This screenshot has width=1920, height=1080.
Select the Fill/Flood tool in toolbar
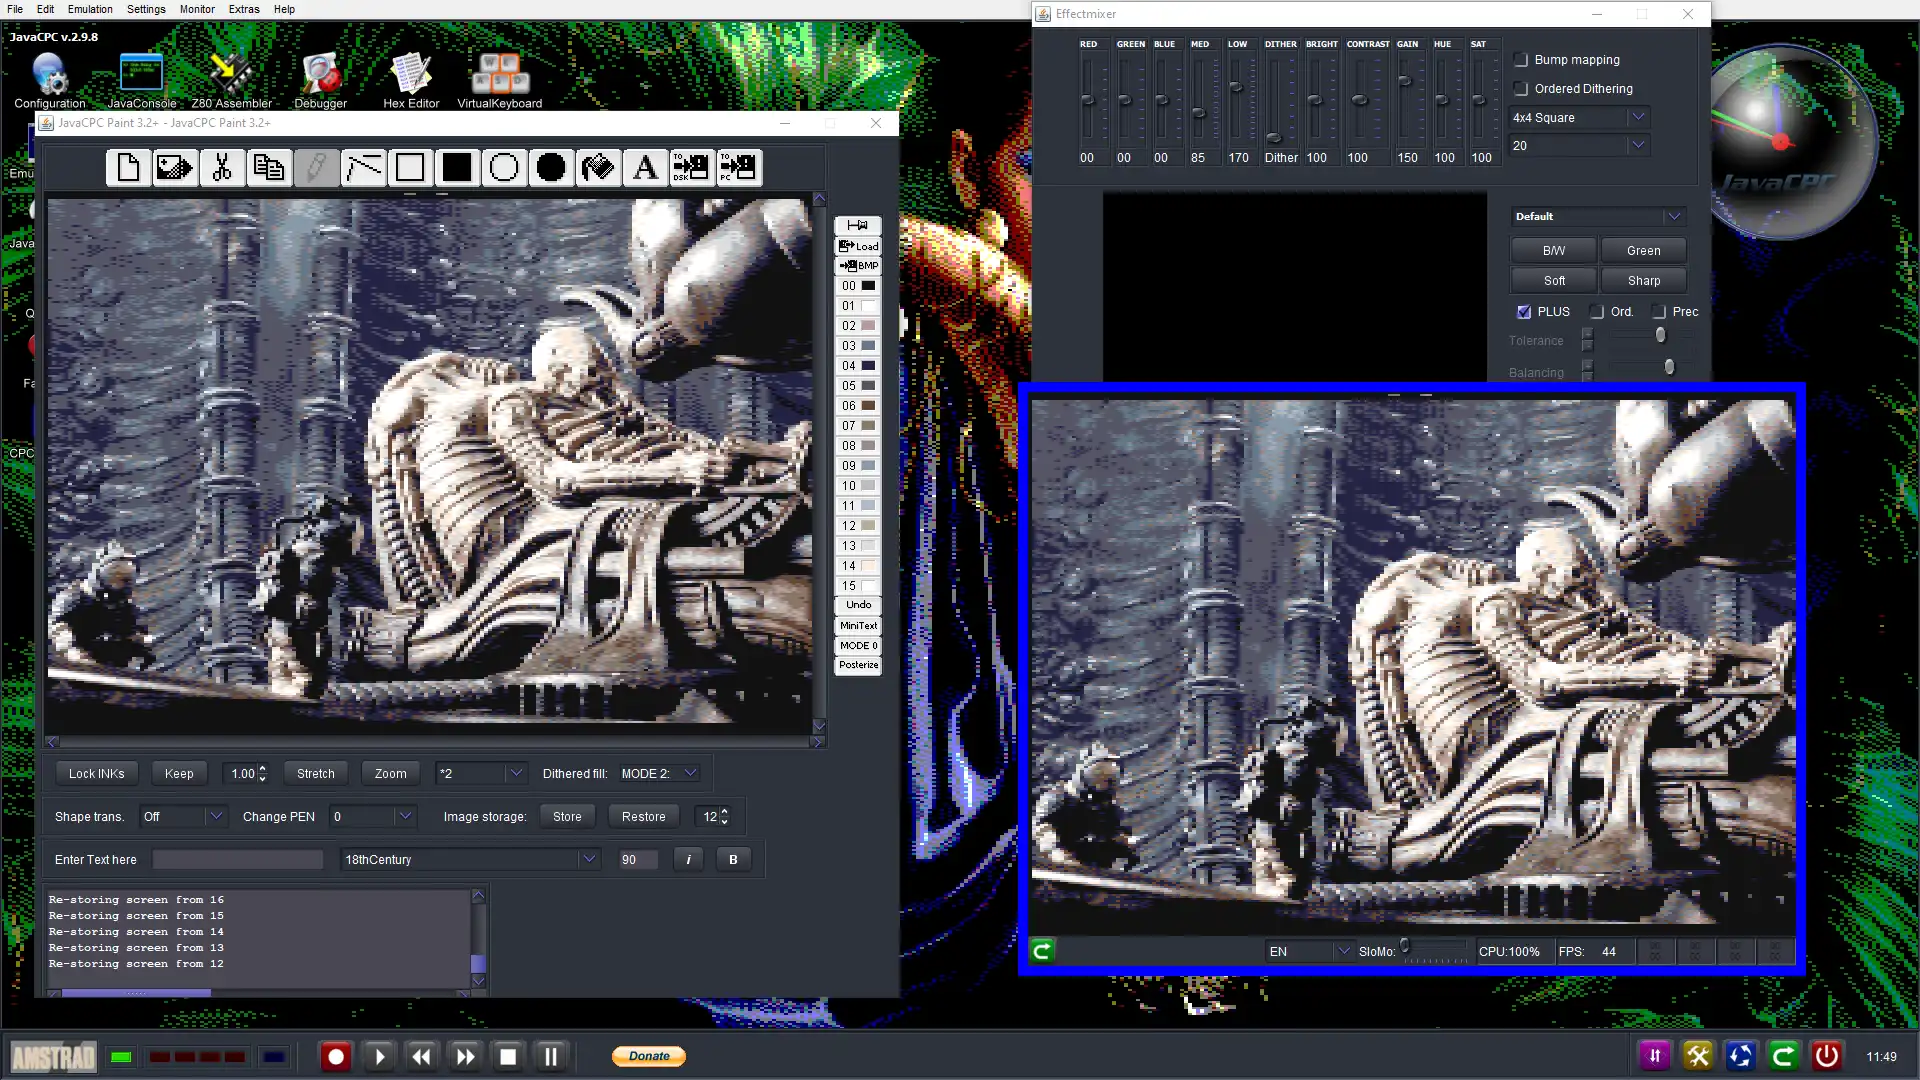click(x=597, y=167)
